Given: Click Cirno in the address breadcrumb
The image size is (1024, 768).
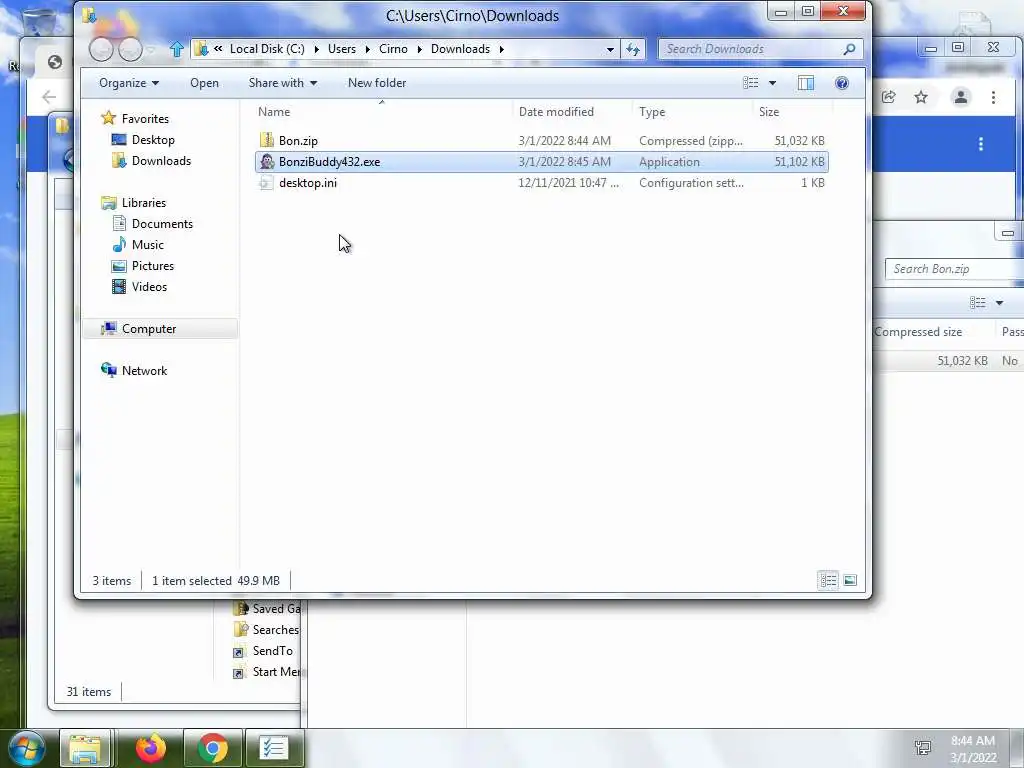Looking at the screenshot, I should (393, 49).
